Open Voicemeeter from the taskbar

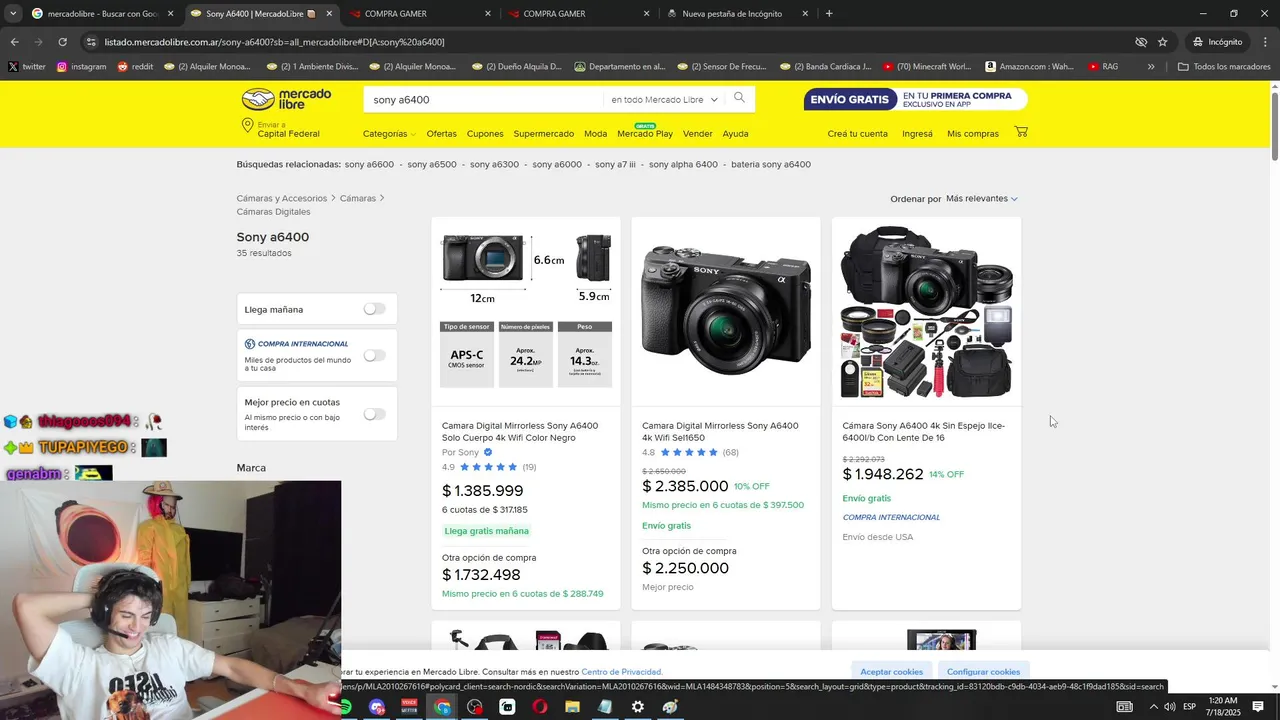409,707
